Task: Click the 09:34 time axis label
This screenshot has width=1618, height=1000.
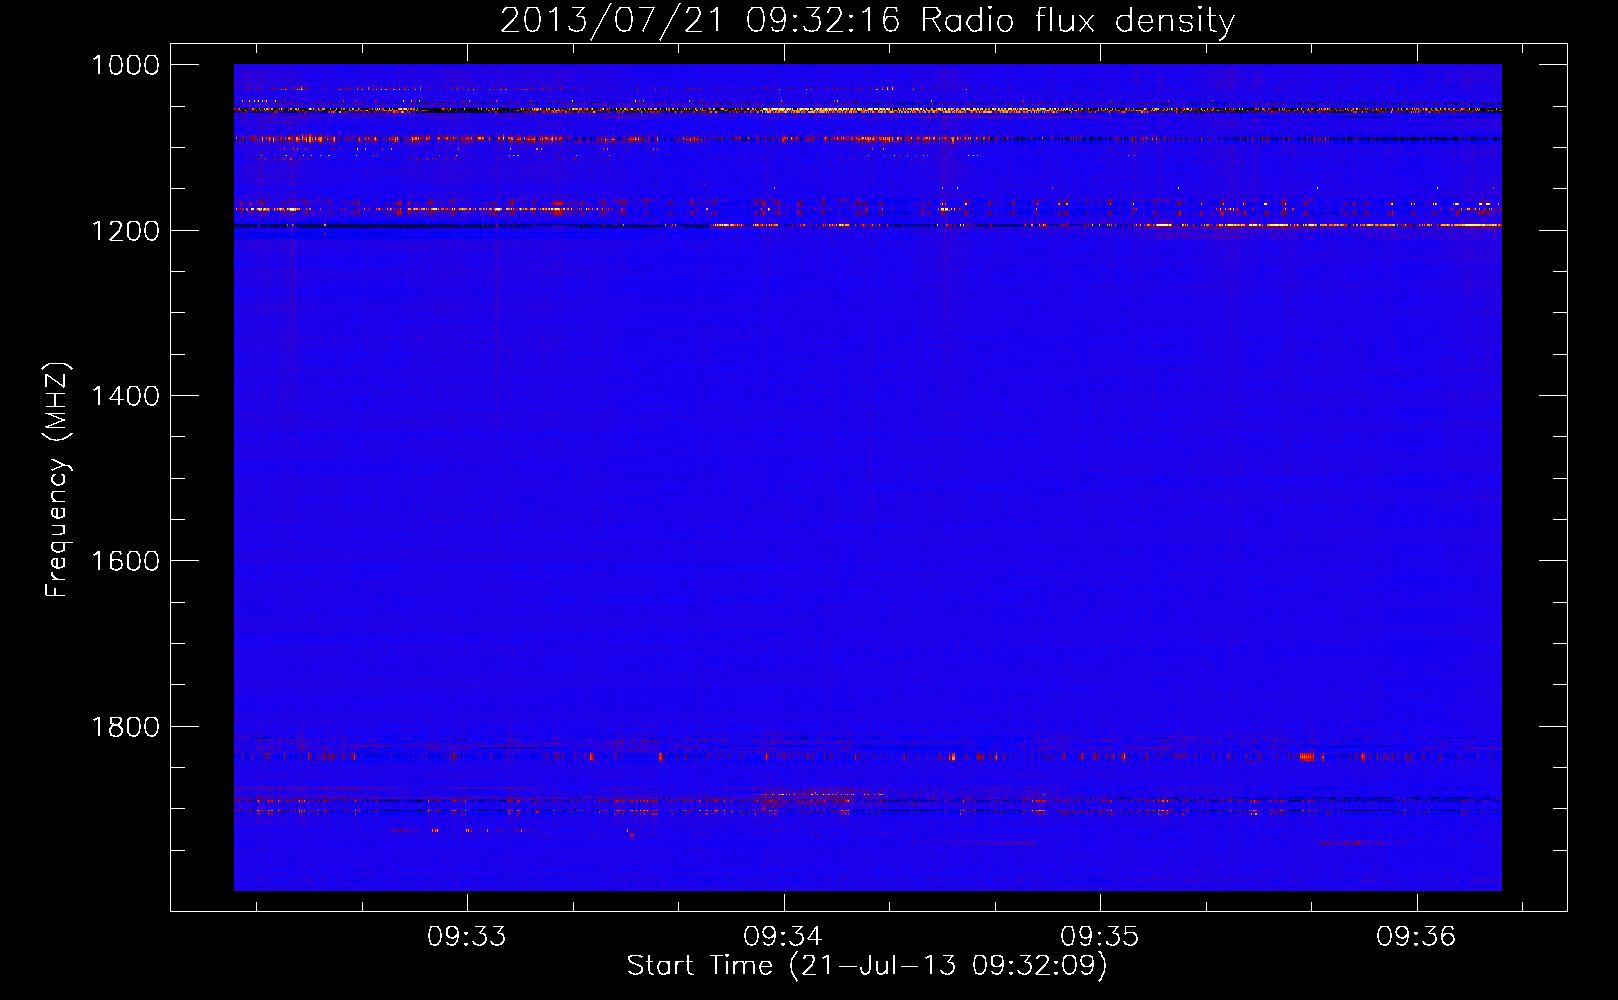Action: 783,937
